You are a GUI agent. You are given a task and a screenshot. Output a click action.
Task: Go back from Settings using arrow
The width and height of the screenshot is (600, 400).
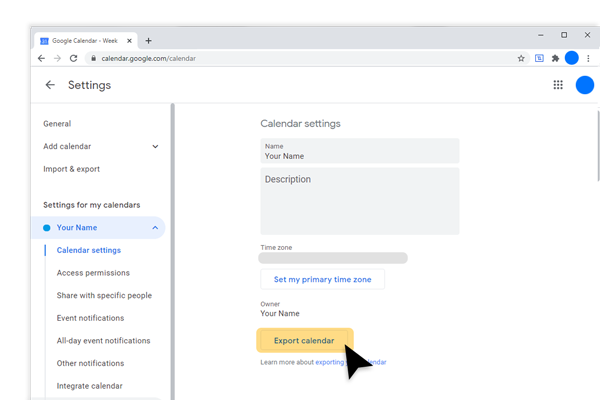50,85
